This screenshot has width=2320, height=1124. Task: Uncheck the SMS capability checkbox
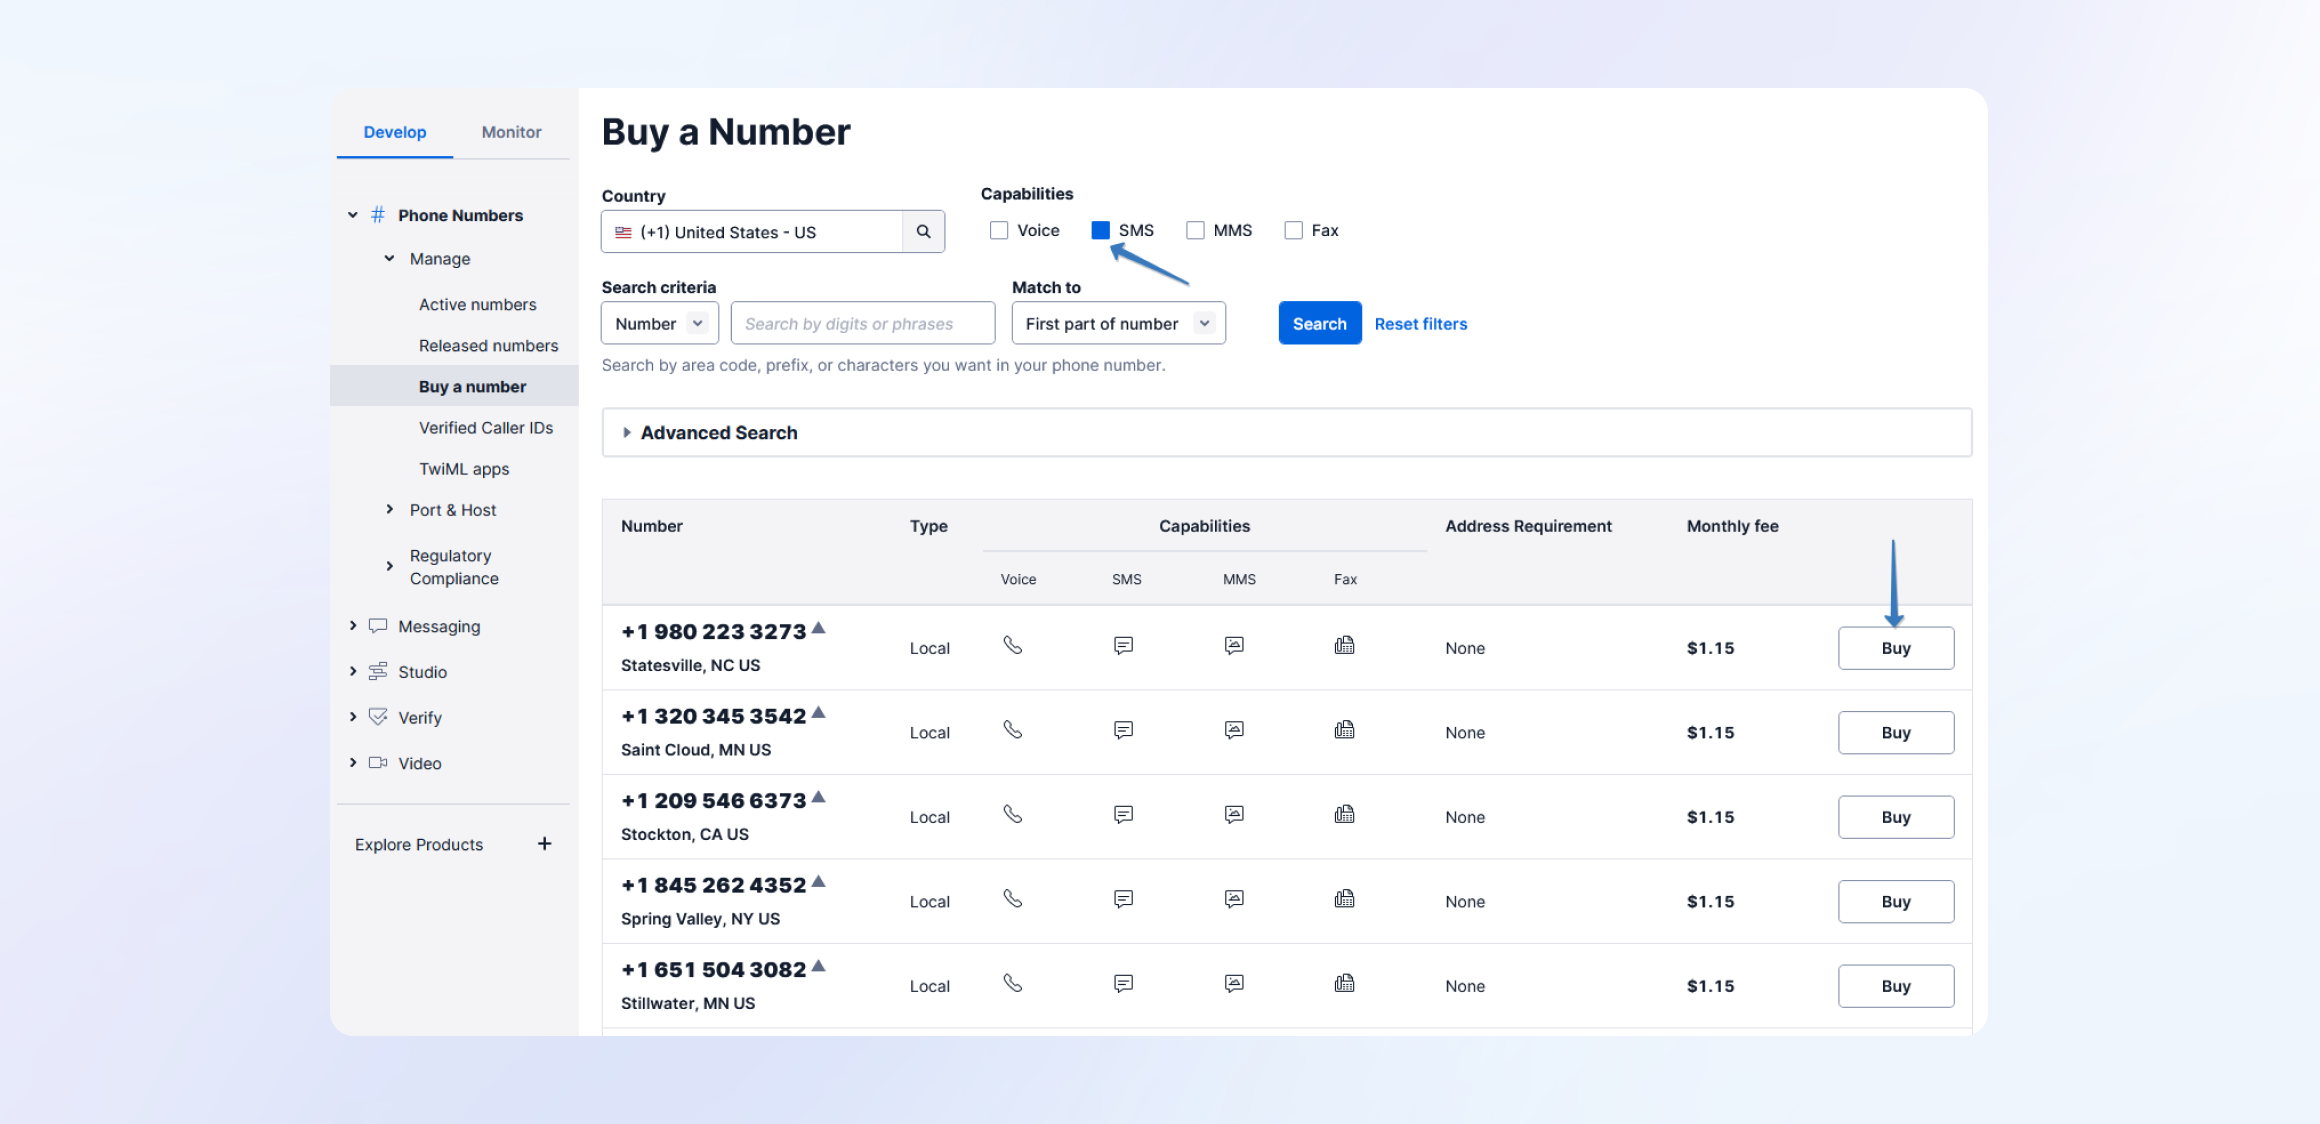[x=1100, y=231]
